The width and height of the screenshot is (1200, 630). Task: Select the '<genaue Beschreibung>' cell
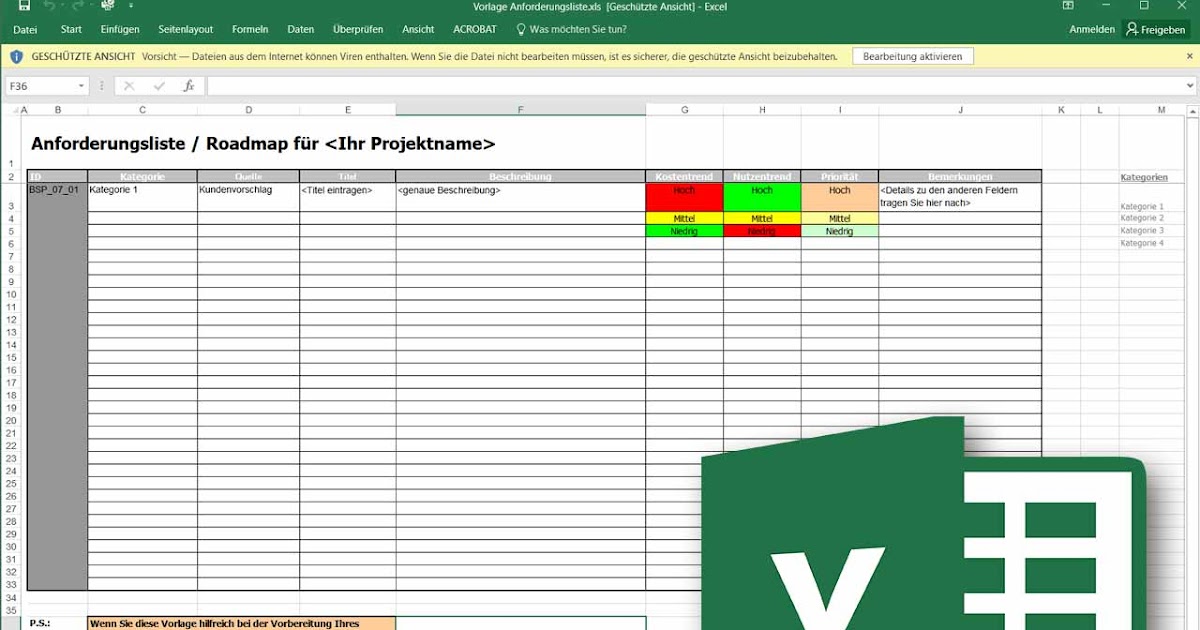coord(520,197)
